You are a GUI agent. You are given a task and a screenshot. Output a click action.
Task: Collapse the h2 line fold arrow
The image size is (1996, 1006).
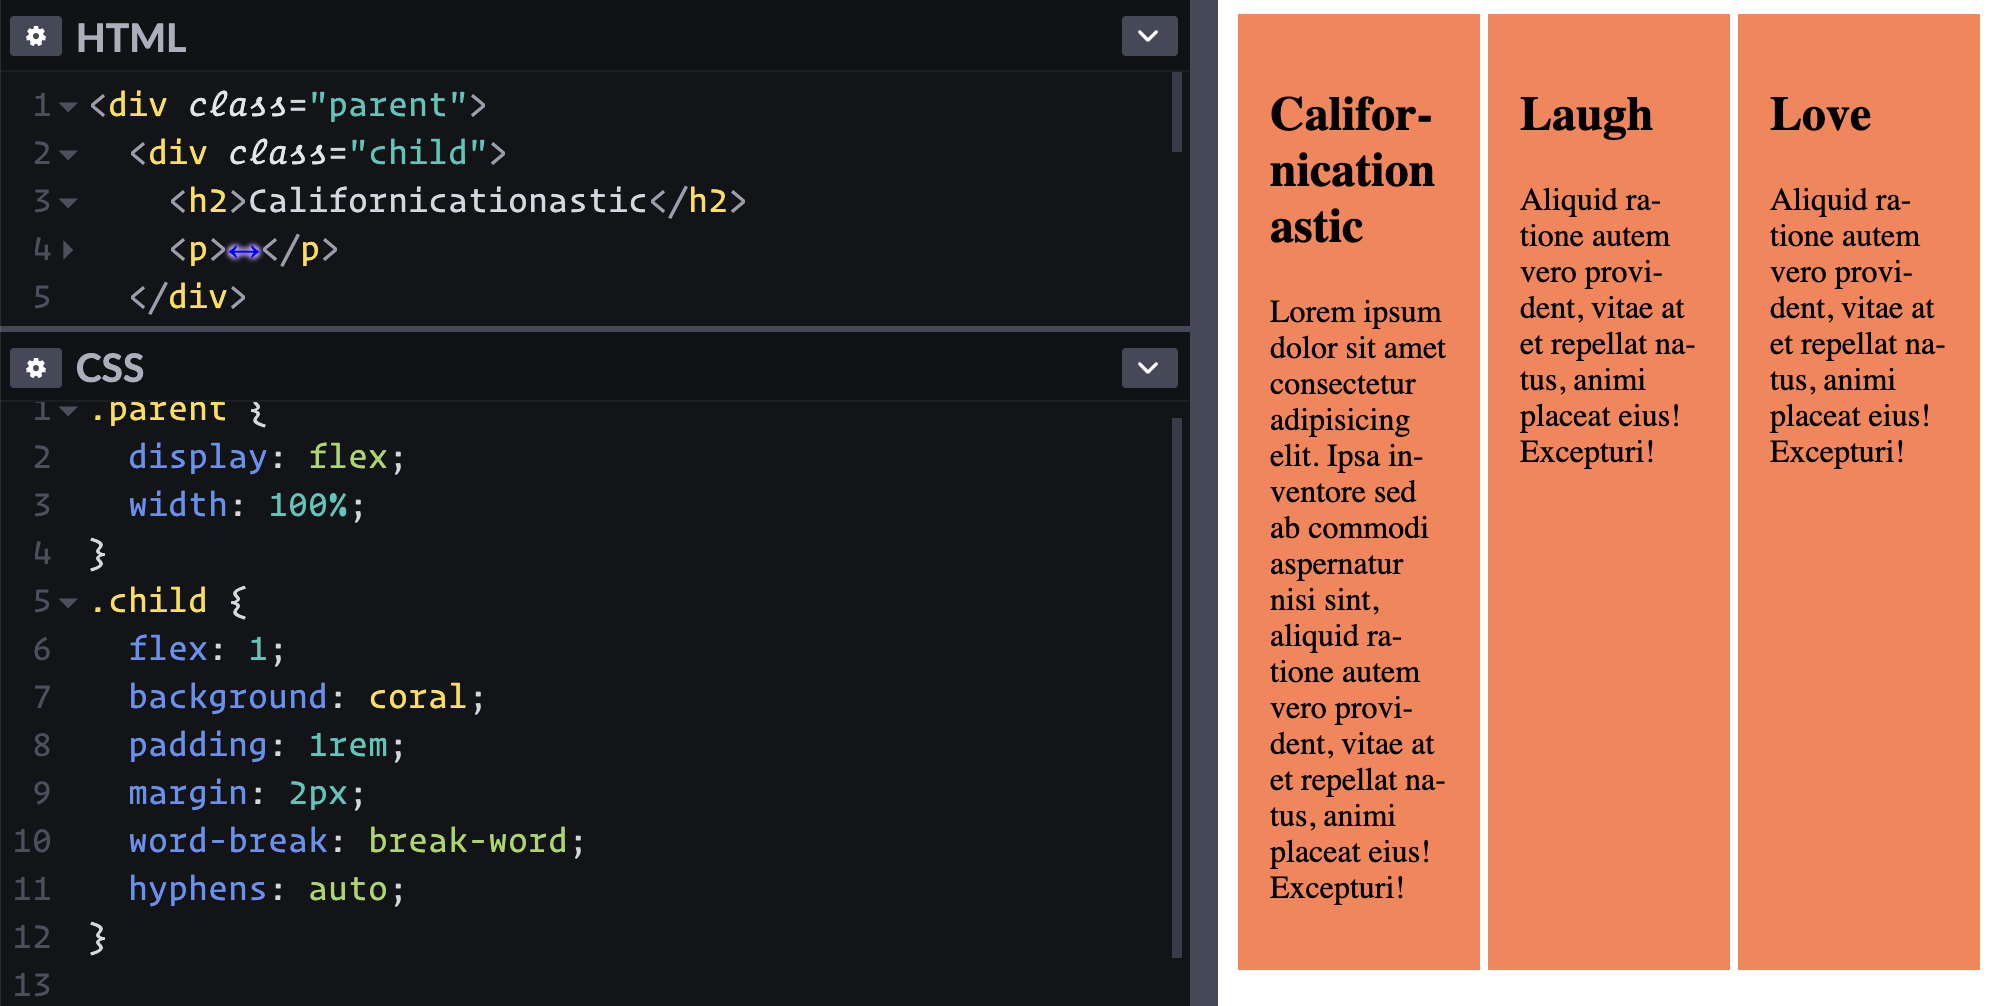pyautogui.click(x=68, y=202)
